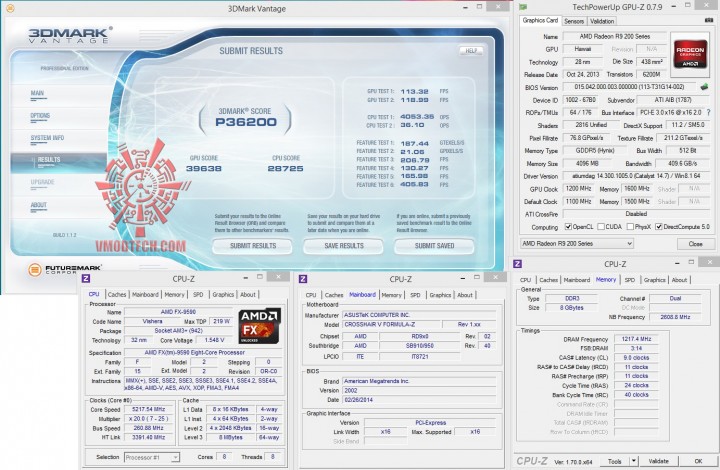This screenshot has width=720, height=470.
Task: Open ABOUT in 3DMark sidebar
Action: point(39,205)
